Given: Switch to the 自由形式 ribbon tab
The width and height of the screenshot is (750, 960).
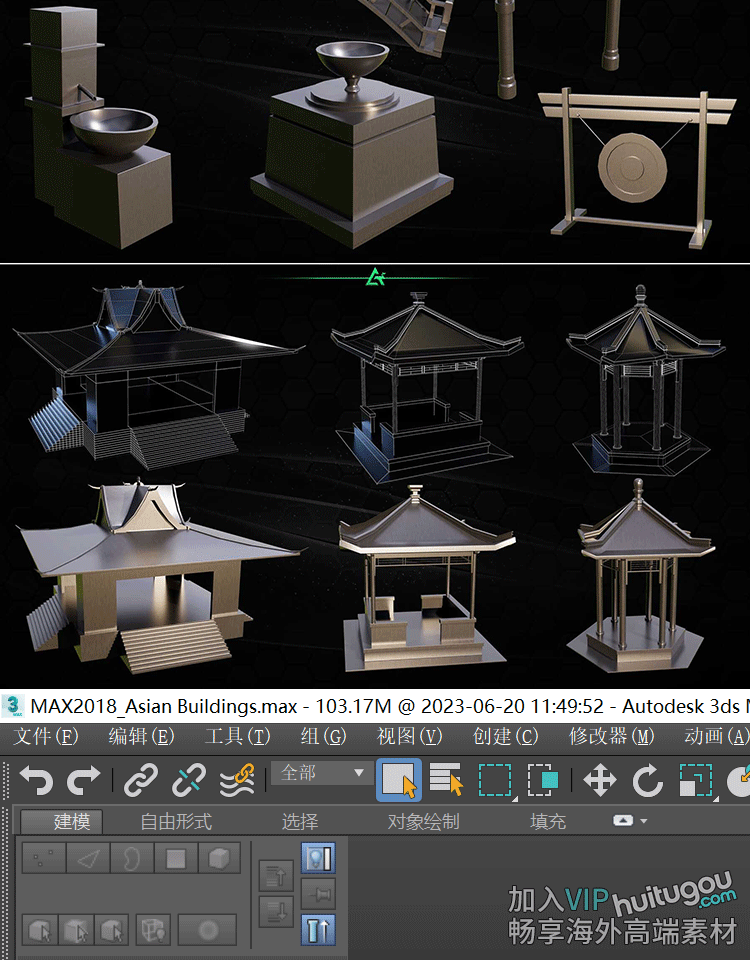Looking at the screenshot, I should point(176,822).
